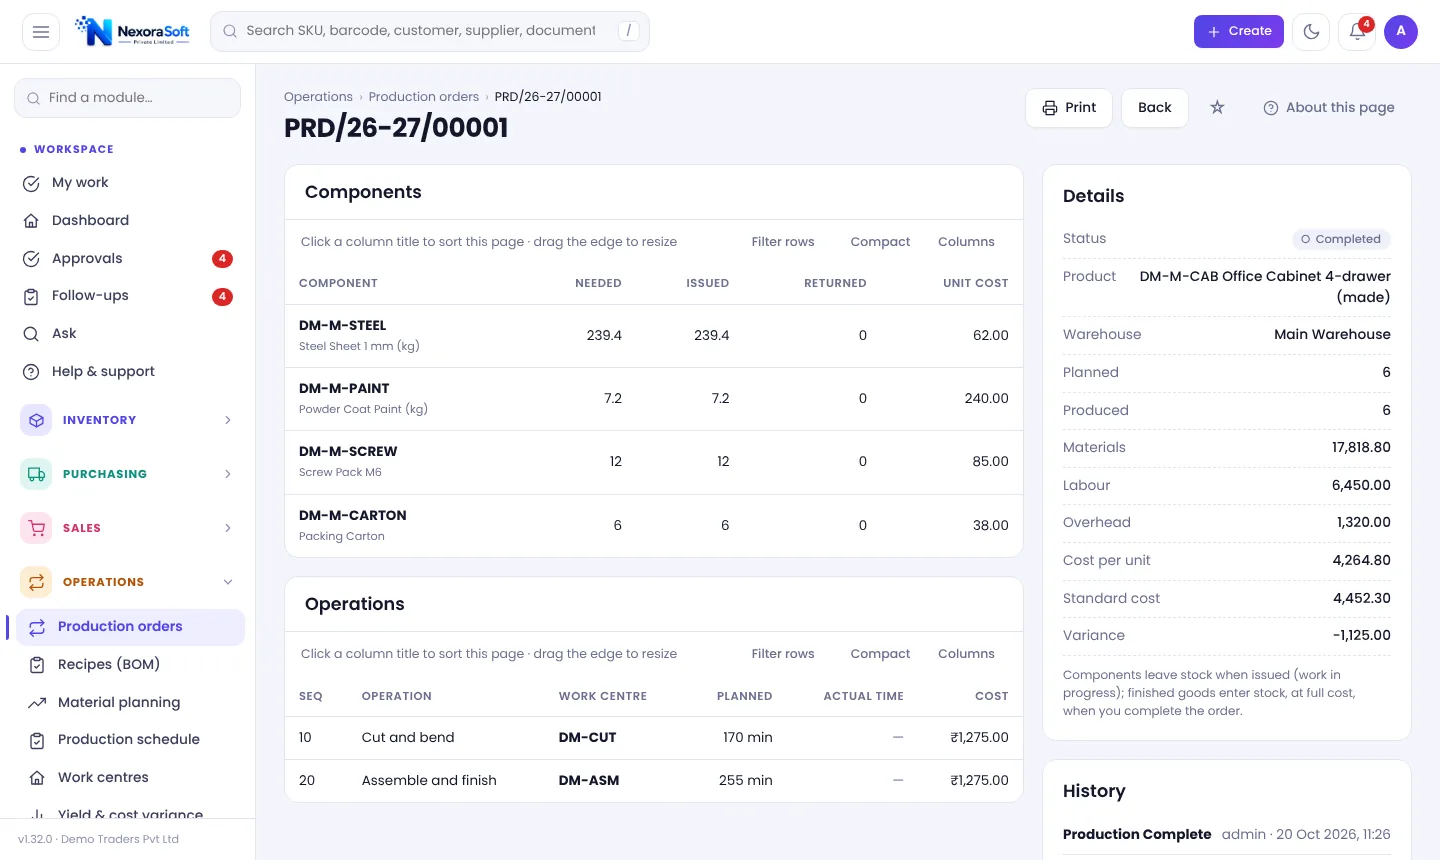Image resolution: width=1440 pixels, height=860 pixels.
Task: Focus the Find a module field
Action: [x=127, y=98]
